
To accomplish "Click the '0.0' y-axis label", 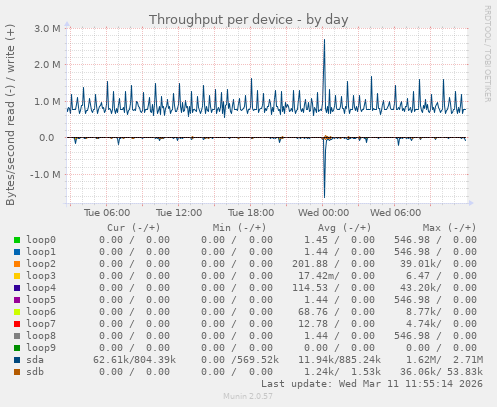I will tap(47, 138).
